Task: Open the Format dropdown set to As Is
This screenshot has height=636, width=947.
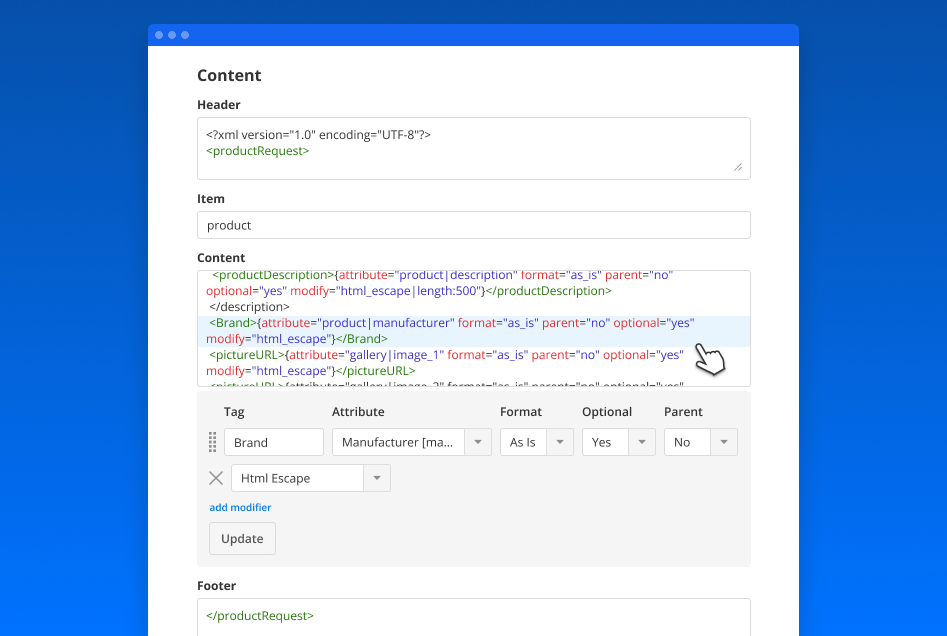Action: point(560,441)
